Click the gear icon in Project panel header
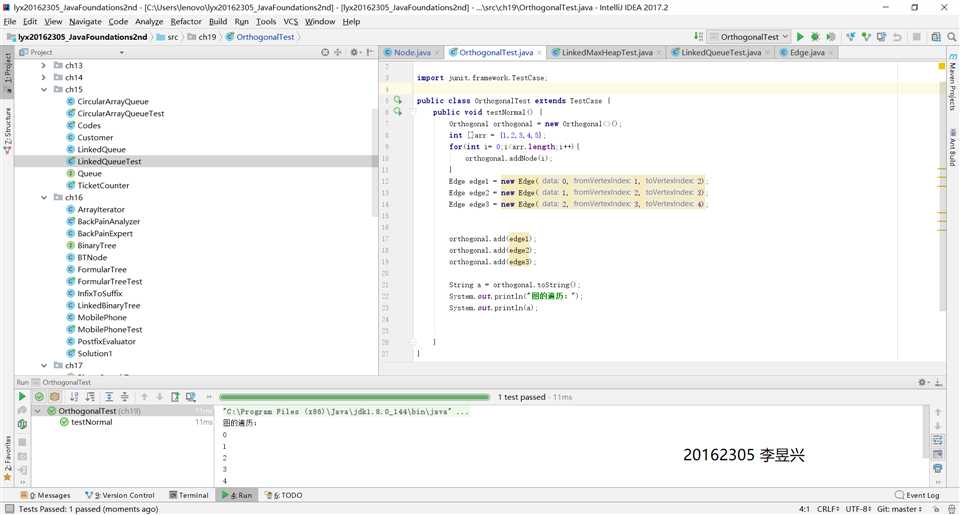Viewport: 960px width, 515px height. (354, 52)
